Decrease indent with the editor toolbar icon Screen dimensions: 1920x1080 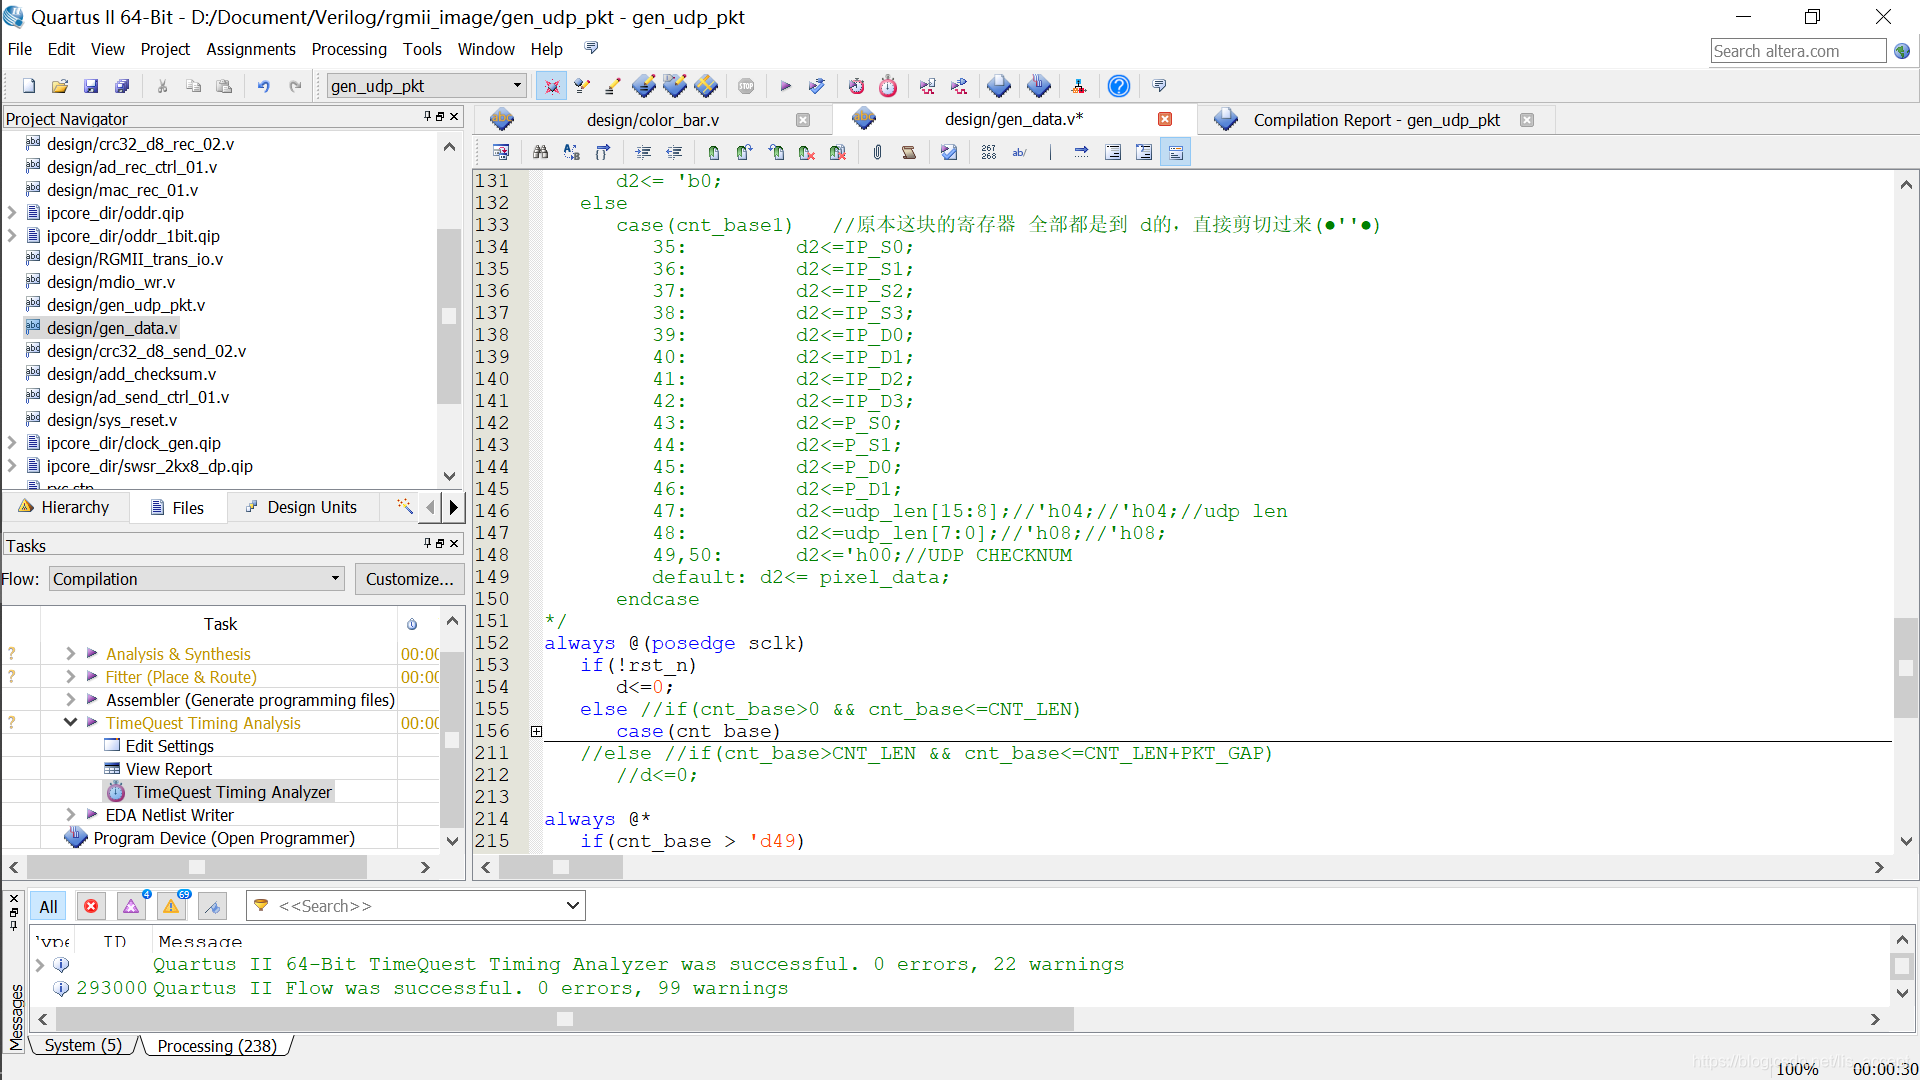674,152
